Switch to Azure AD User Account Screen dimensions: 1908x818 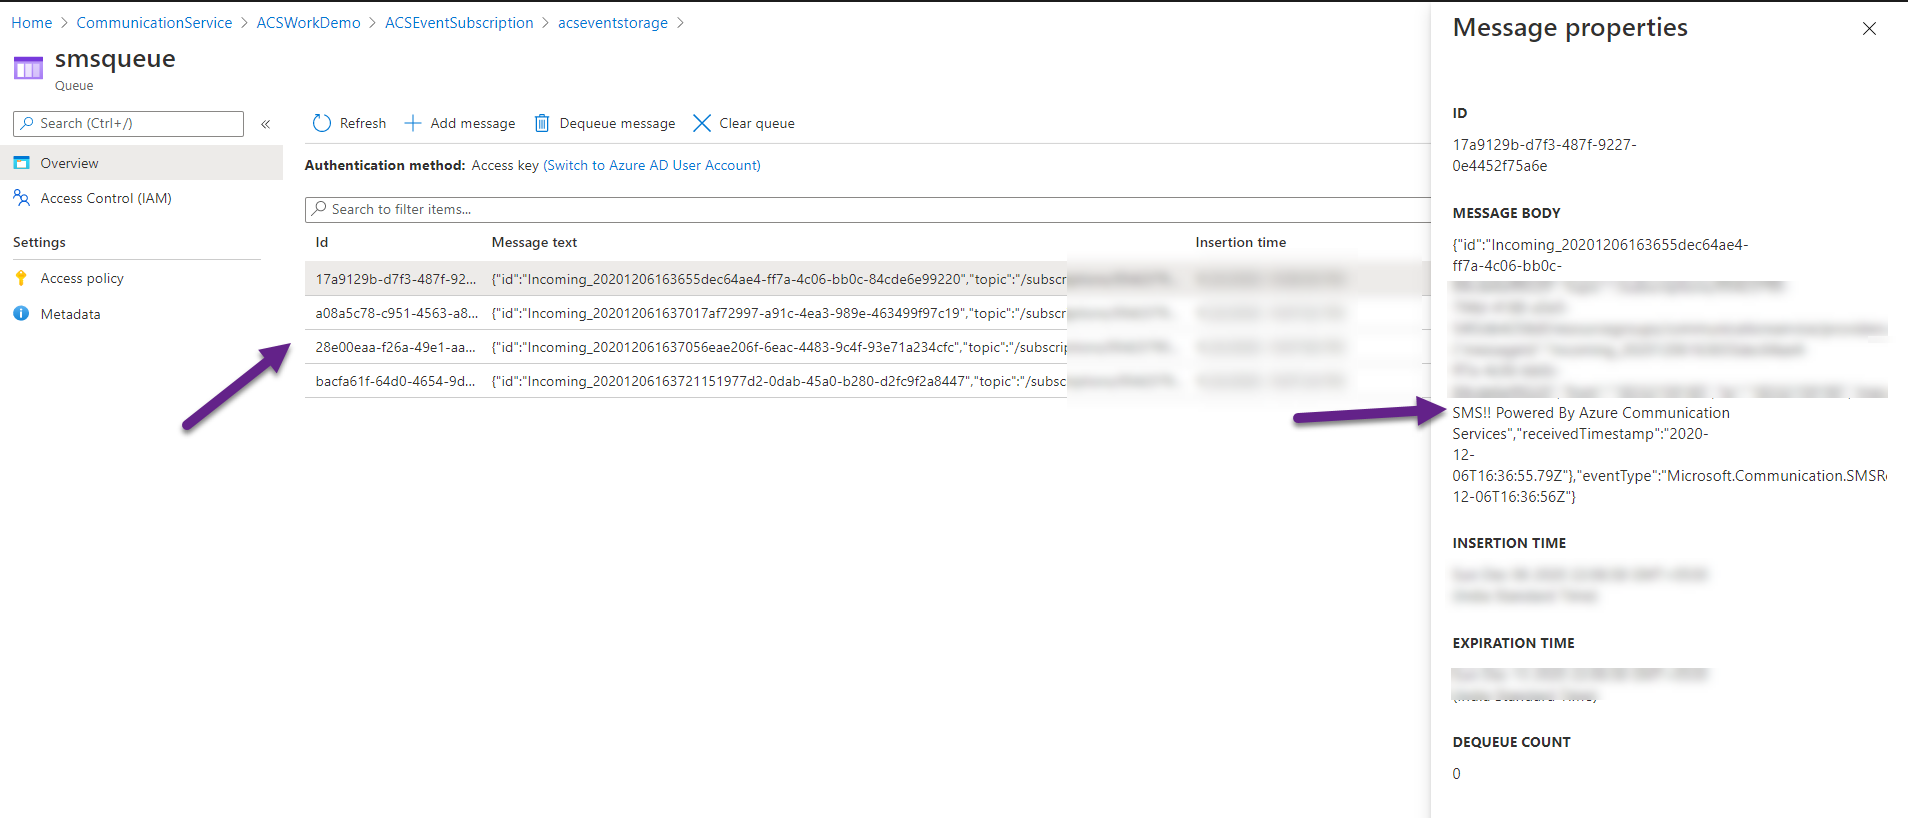tap(651, 165)
